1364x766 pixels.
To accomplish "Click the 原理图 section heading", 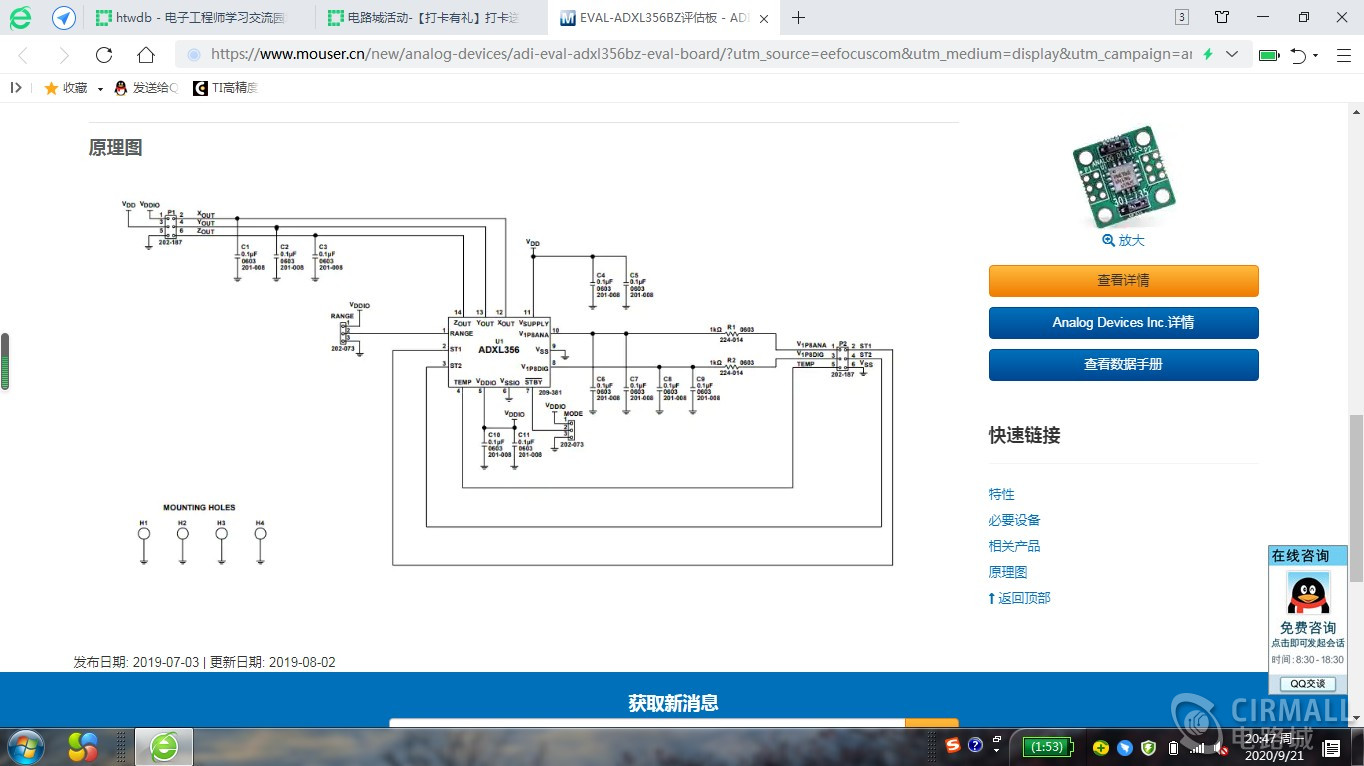I will [x=115, y=148].
